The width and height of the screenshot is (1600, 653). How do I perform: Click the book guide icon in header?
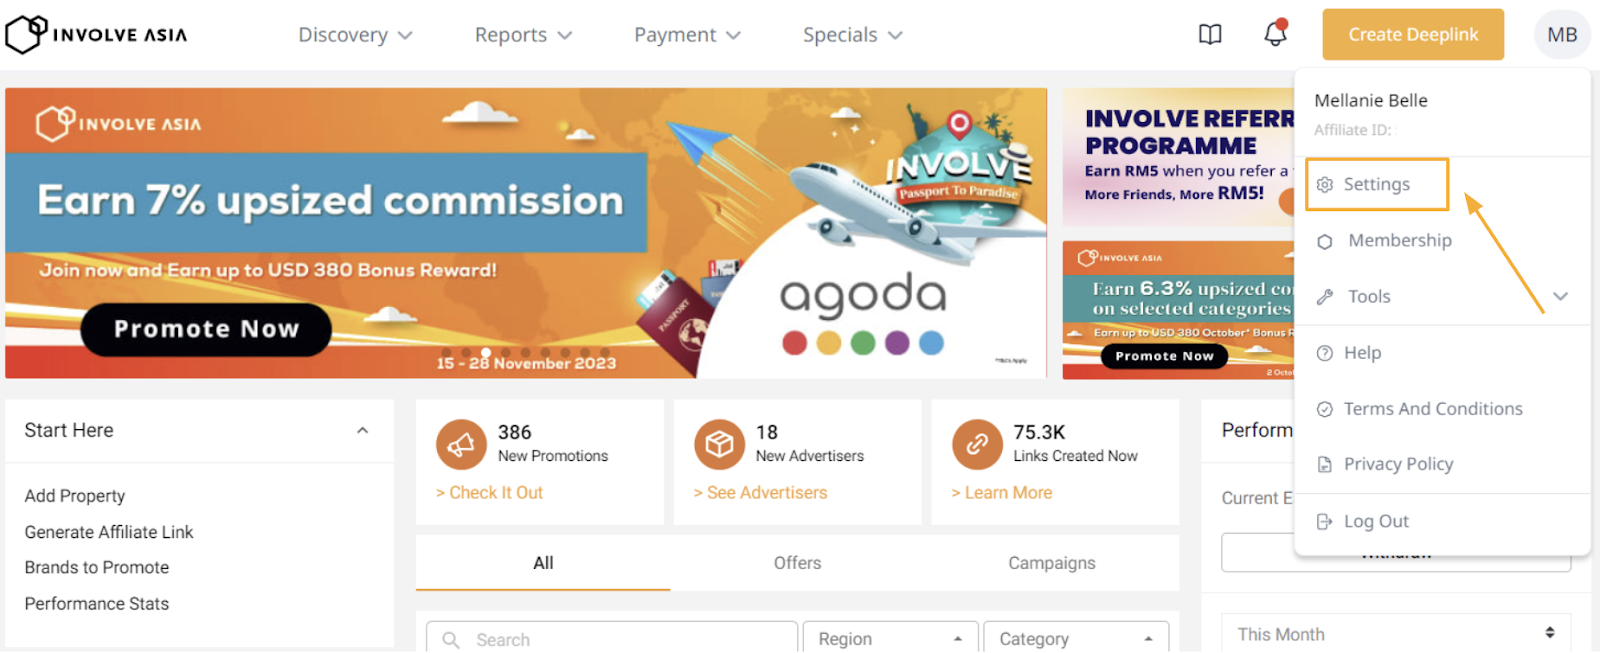click(1210, 35)
